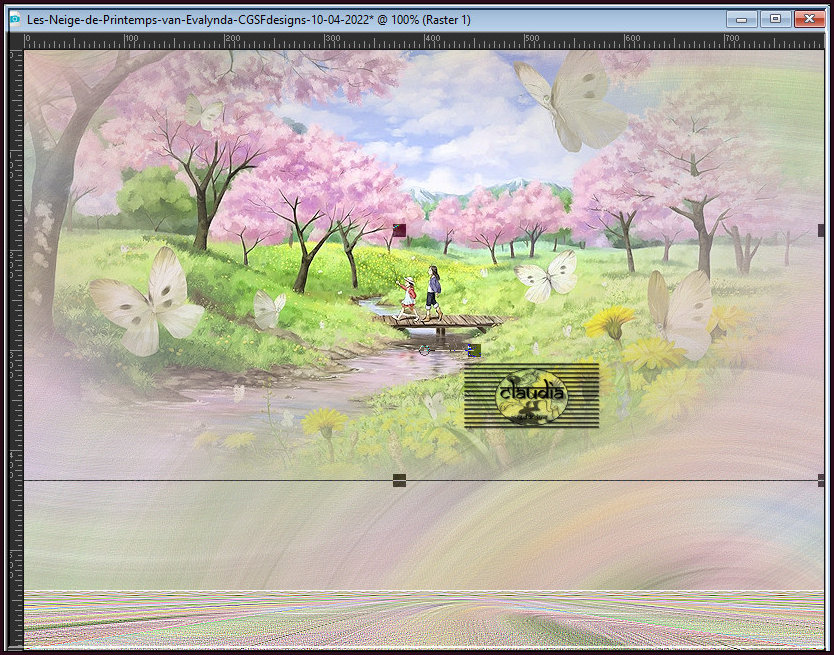Click the circular rotation pivot point

tap(424, 350)
